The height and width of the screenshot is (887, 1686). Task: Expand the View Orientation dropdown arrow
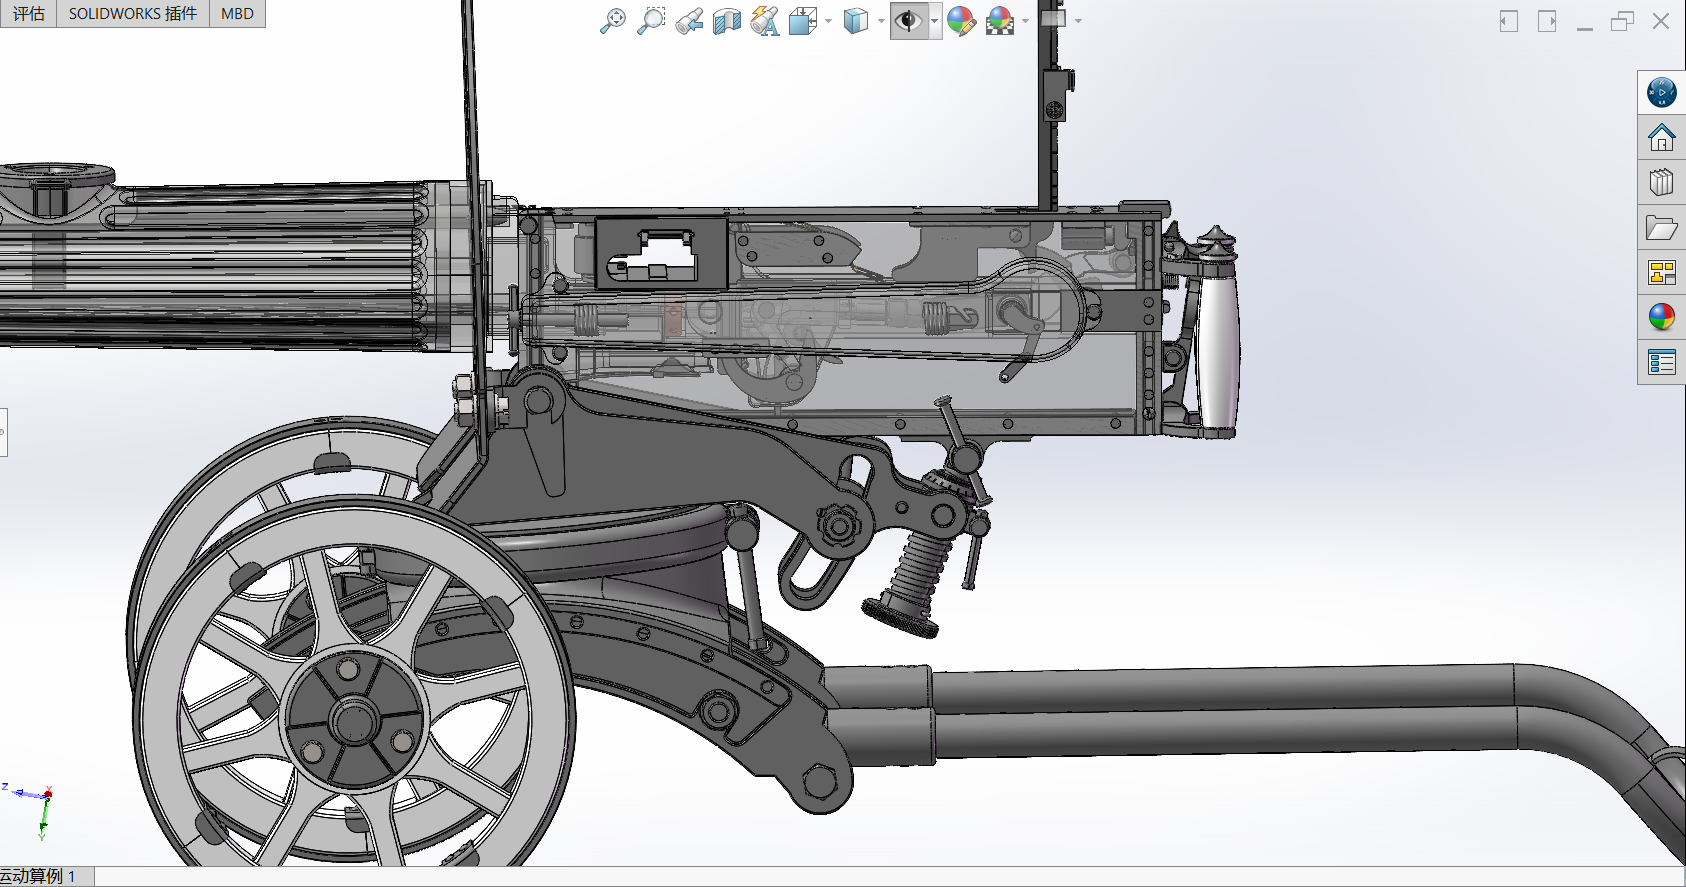tap(829, 21)
